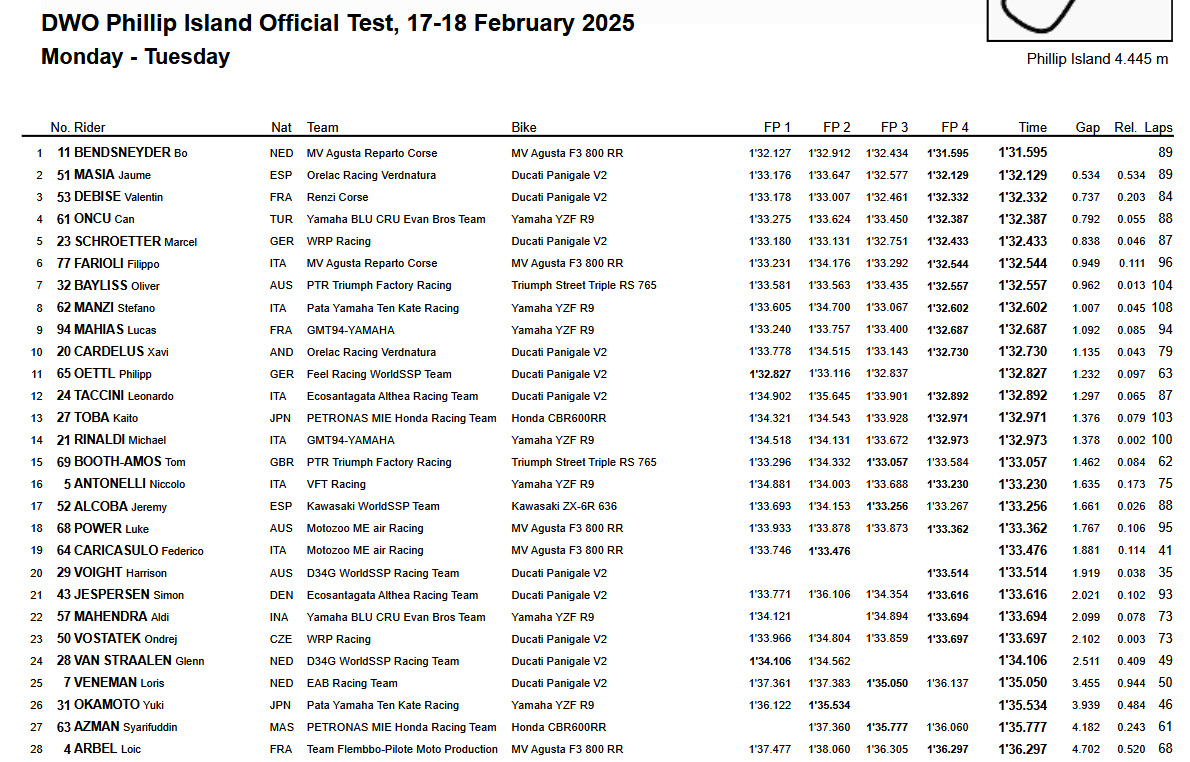This screenshot has width=1190, height=762.
Task: Select the FP 1 column header
Action: point(777,128)
